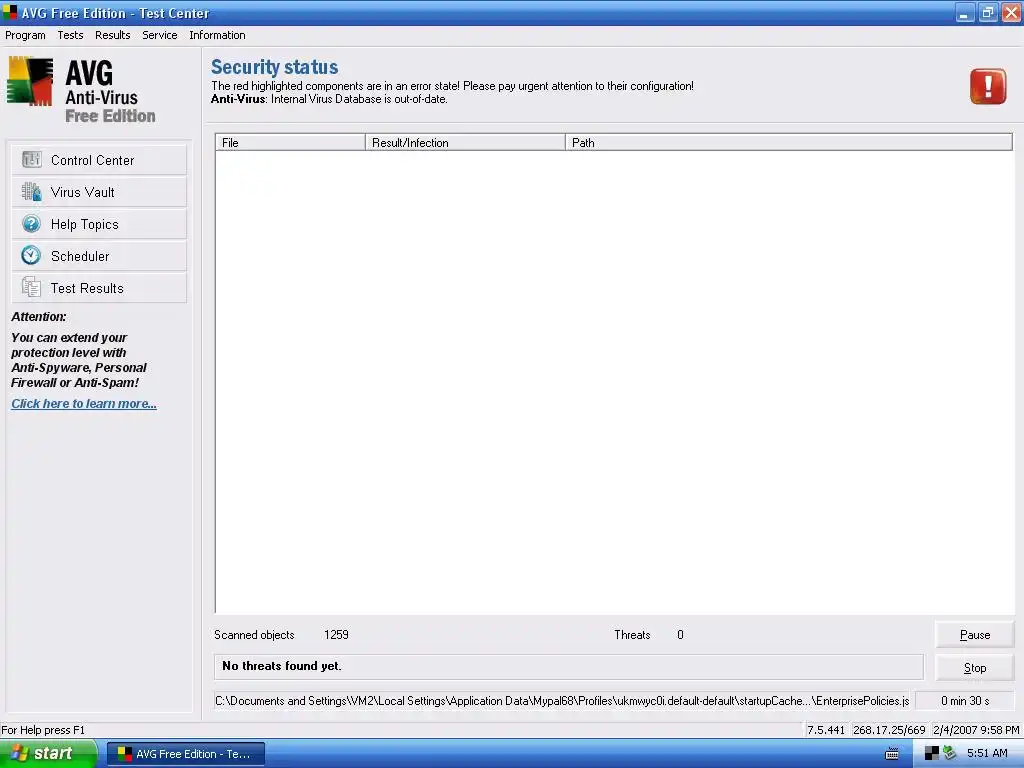Click the Help Topics question mark icon
The width and height of the screenshot is (1024, 768).
(x=31, y=223)
